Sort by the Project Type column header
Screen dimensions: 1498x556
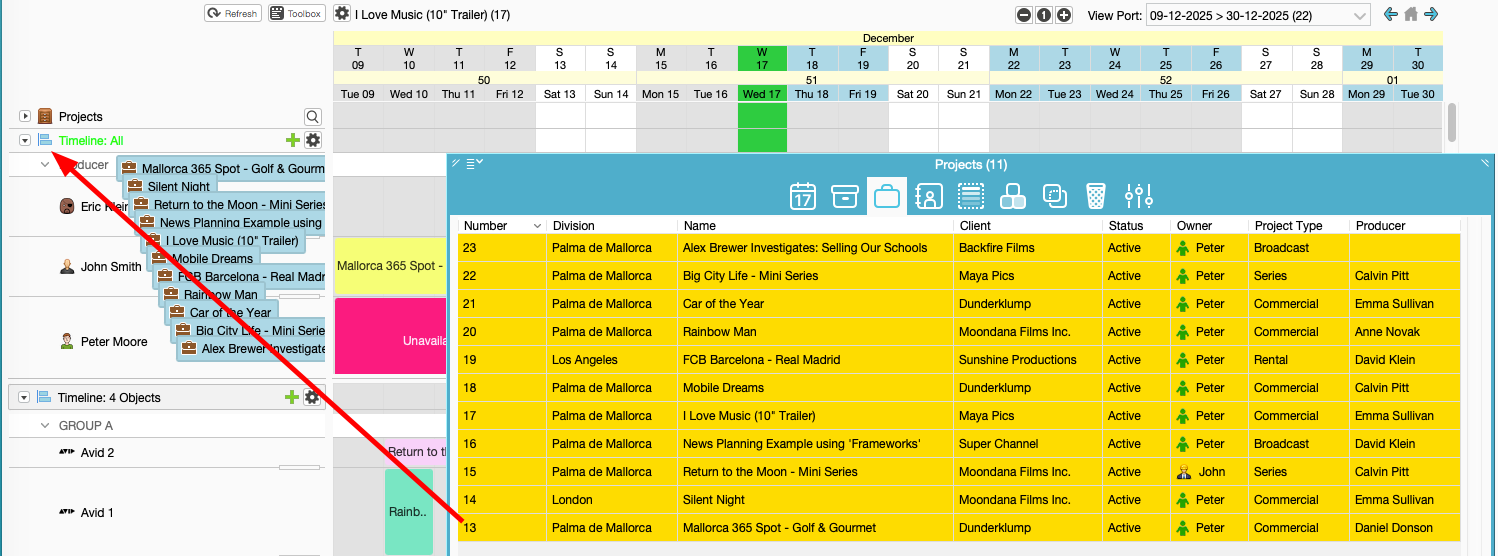click(1299, 226)
